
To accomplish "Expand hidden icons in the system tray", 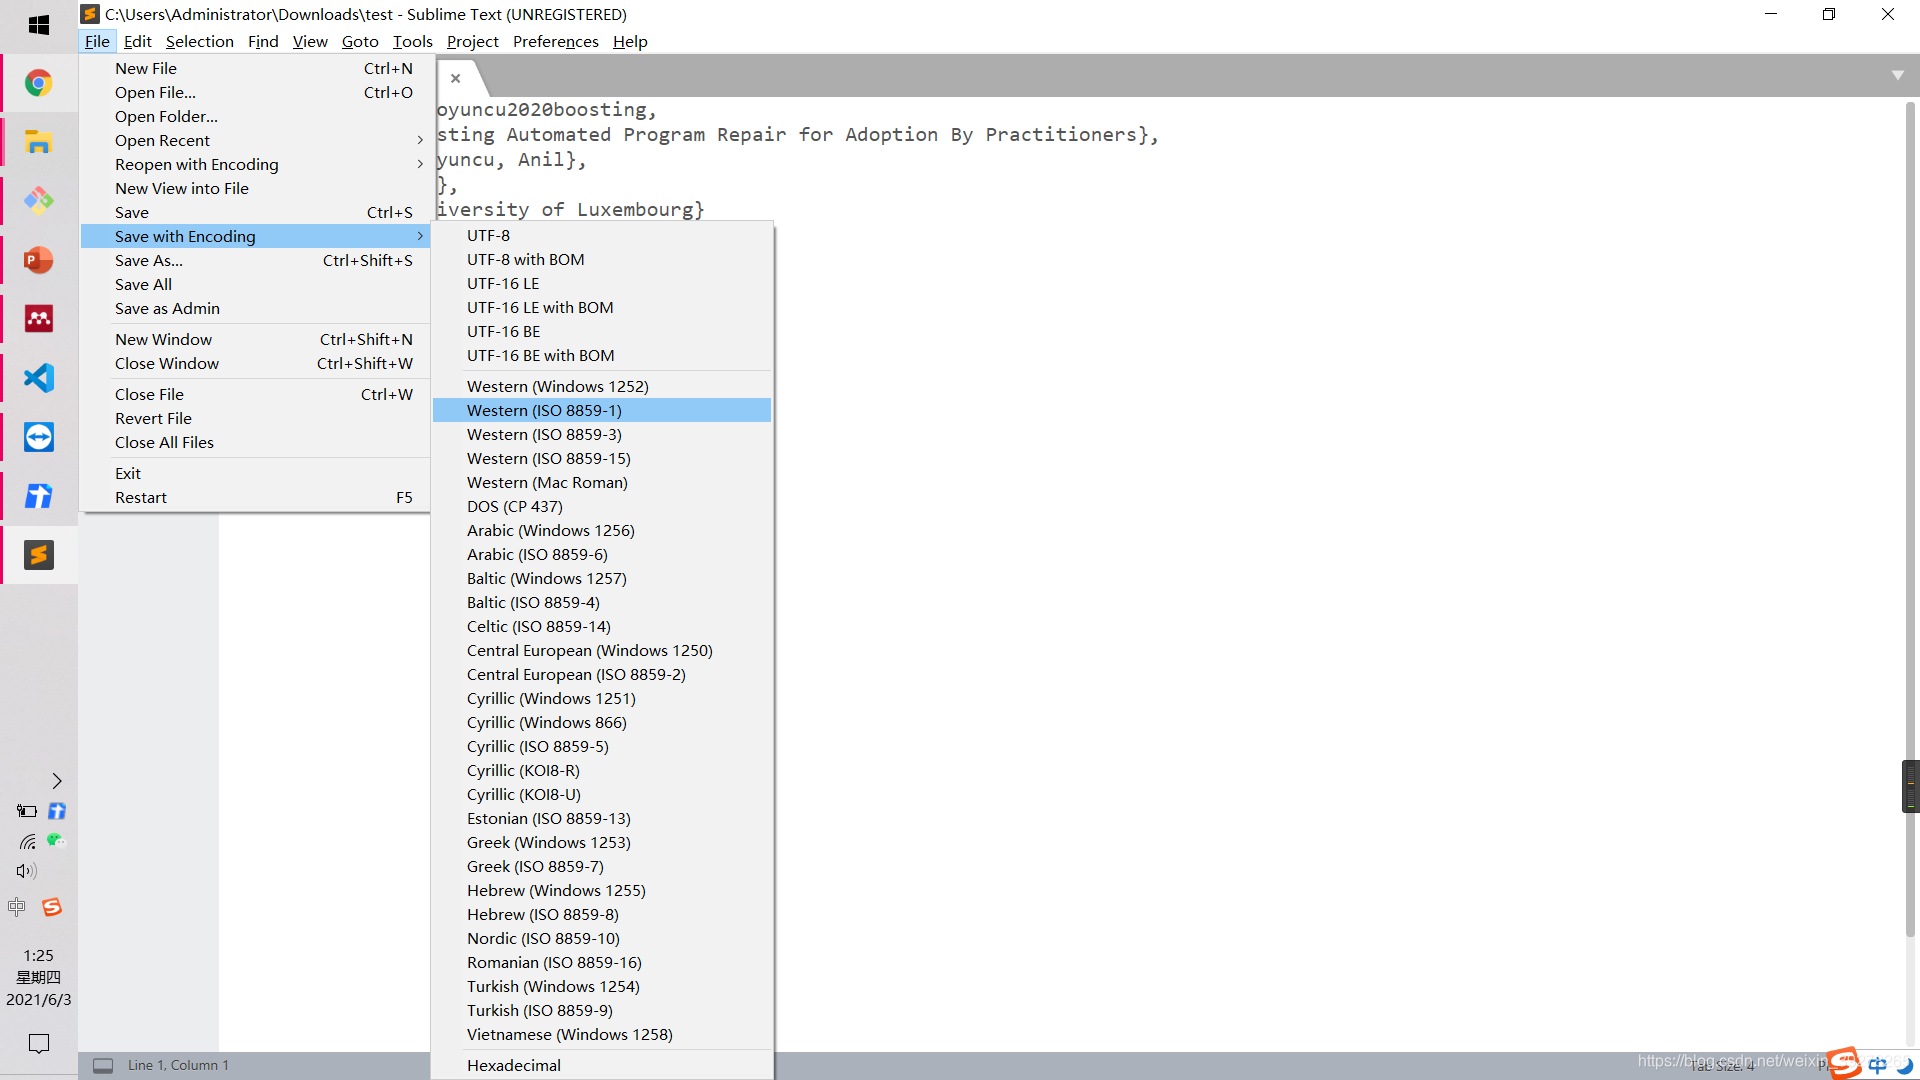I will coord(56,781).
